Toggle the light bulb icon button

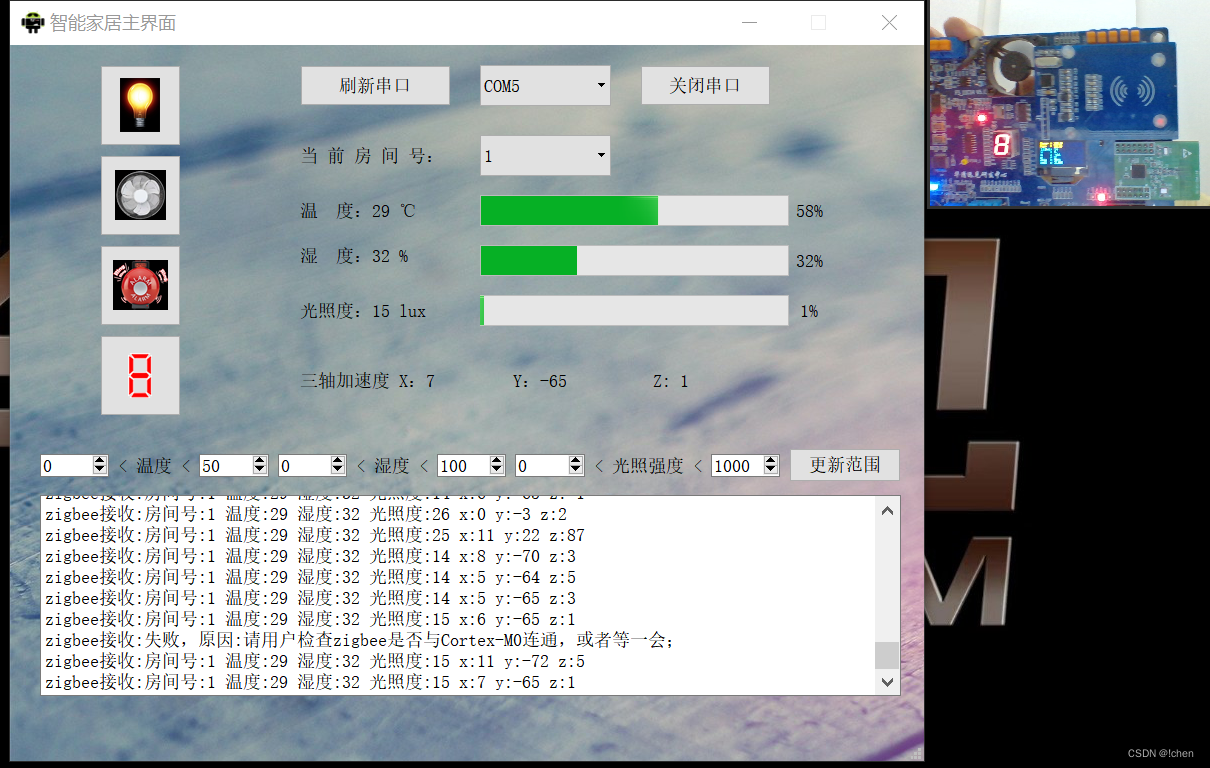(140, 106)
